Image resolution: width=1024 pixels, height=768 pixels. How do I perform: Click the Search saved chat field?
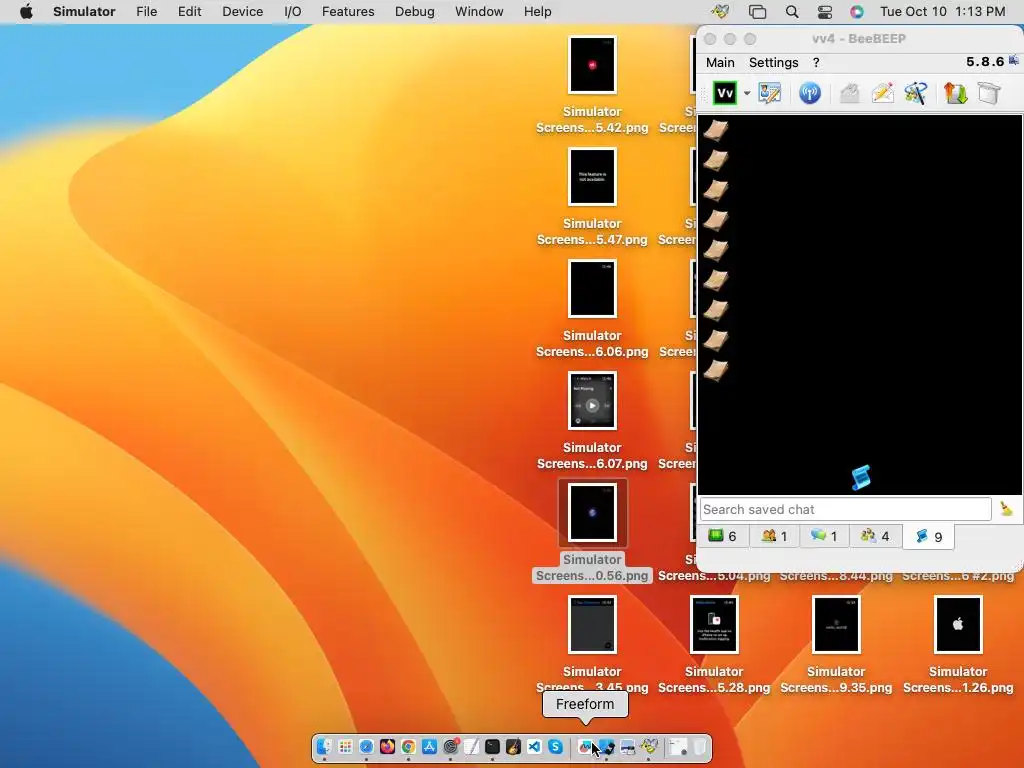coord(846,509)
